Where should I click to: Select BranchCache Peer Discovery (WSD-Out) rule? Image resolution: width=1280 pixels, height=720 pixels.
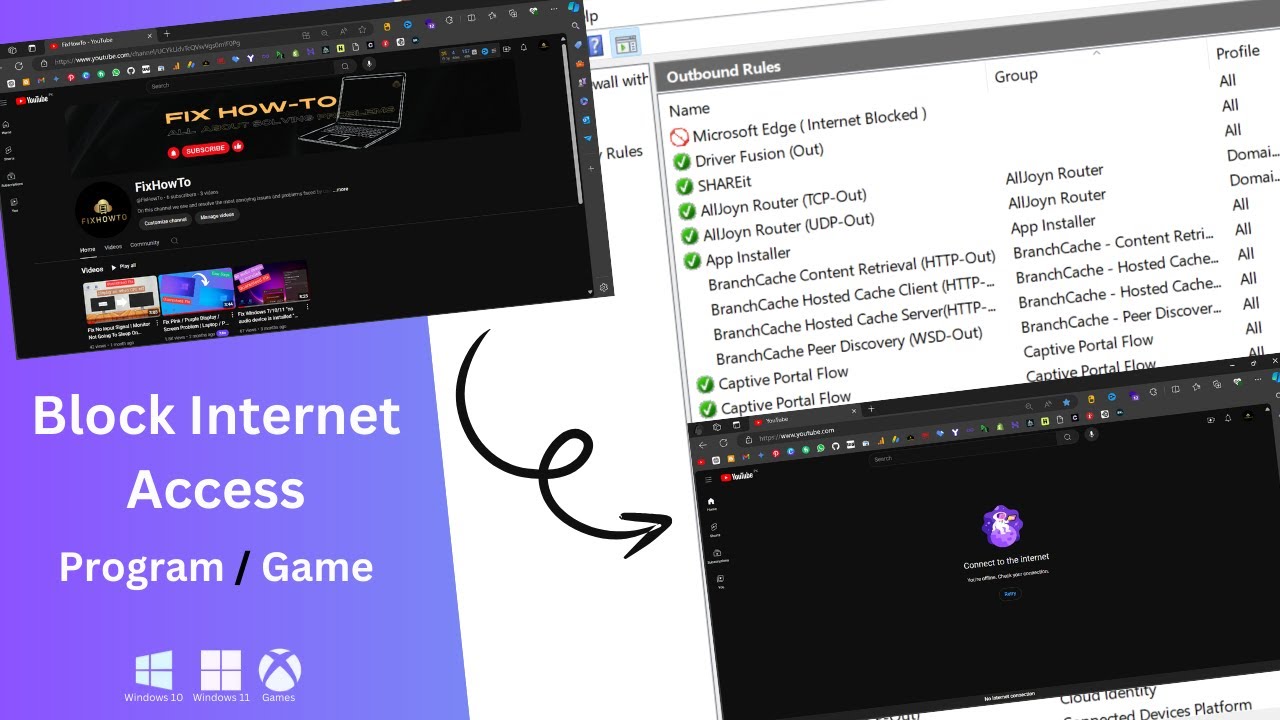coord(849,346)
